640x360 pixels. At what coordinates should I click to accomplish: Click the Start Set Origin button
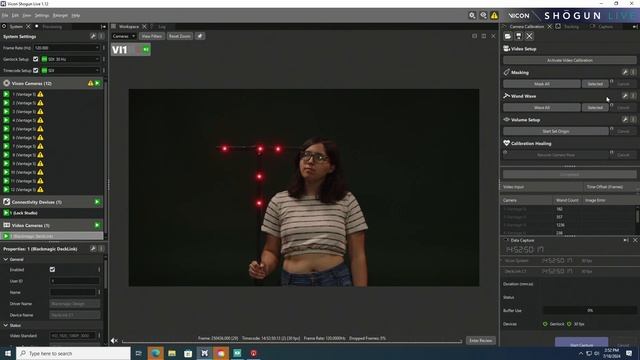[x=556, y=131]
